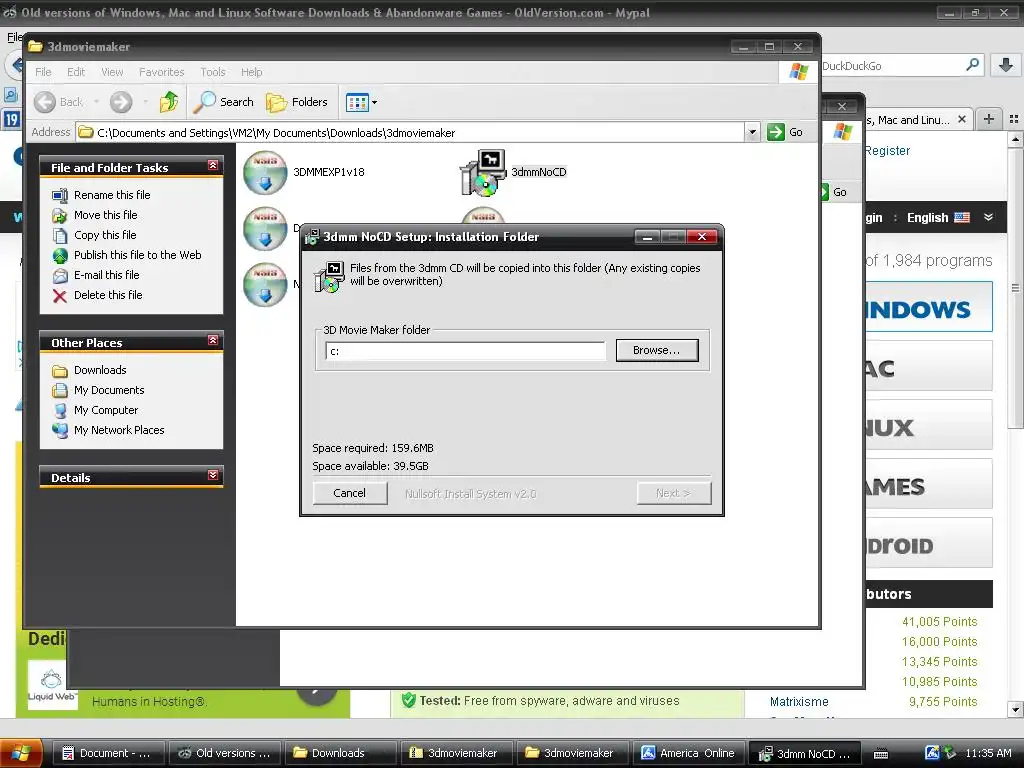Toggle the Folders pane button
This screenshot has height=768, width=1024.
(297, 102)
